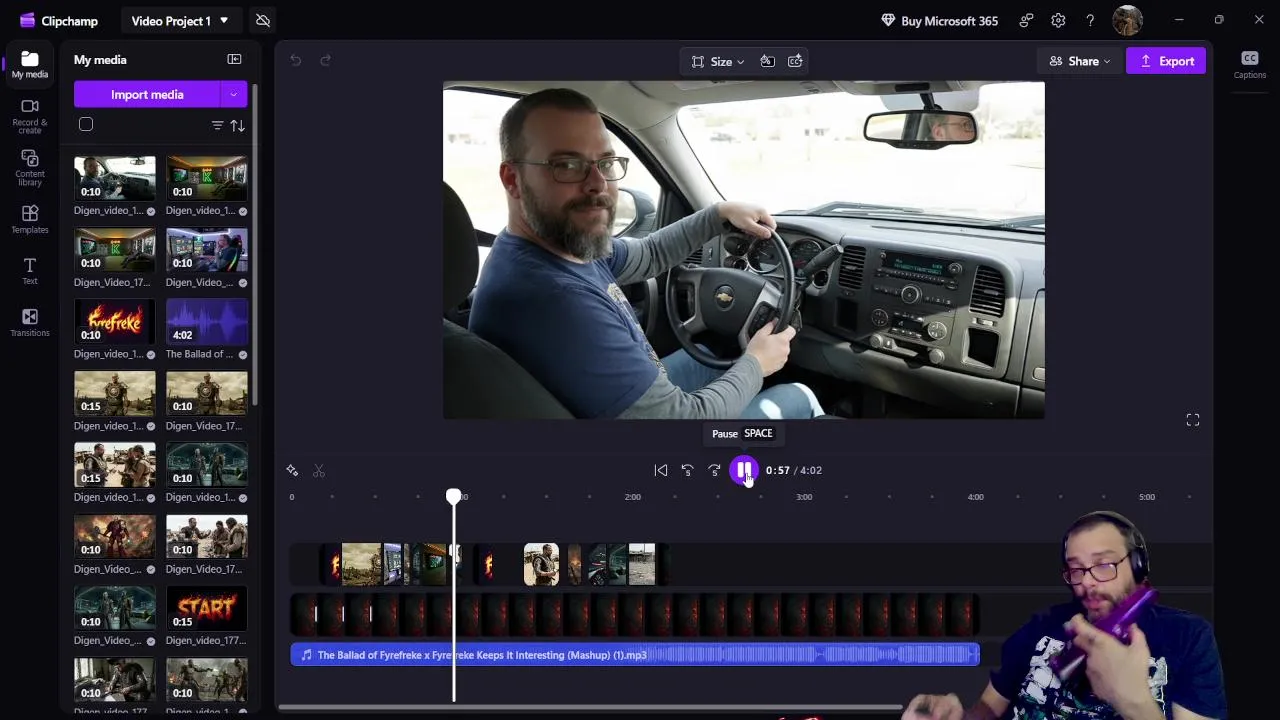The width and height of the screenshot is (1280, 720).
Task: Click the media panel vertical scrollbar
Action: click(254, 245)
